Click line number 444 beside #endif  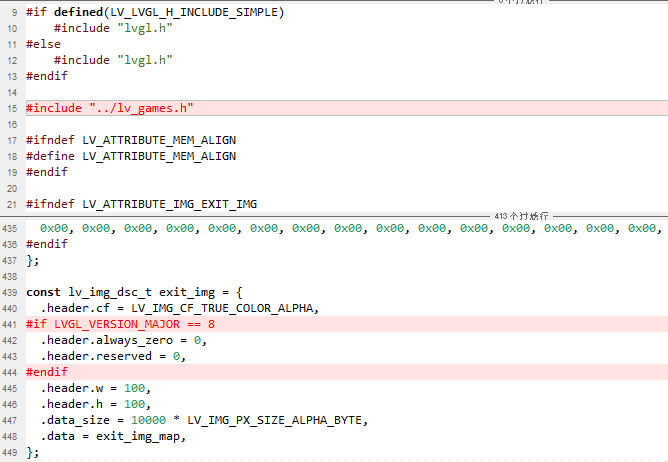click(x=9, y=372)
